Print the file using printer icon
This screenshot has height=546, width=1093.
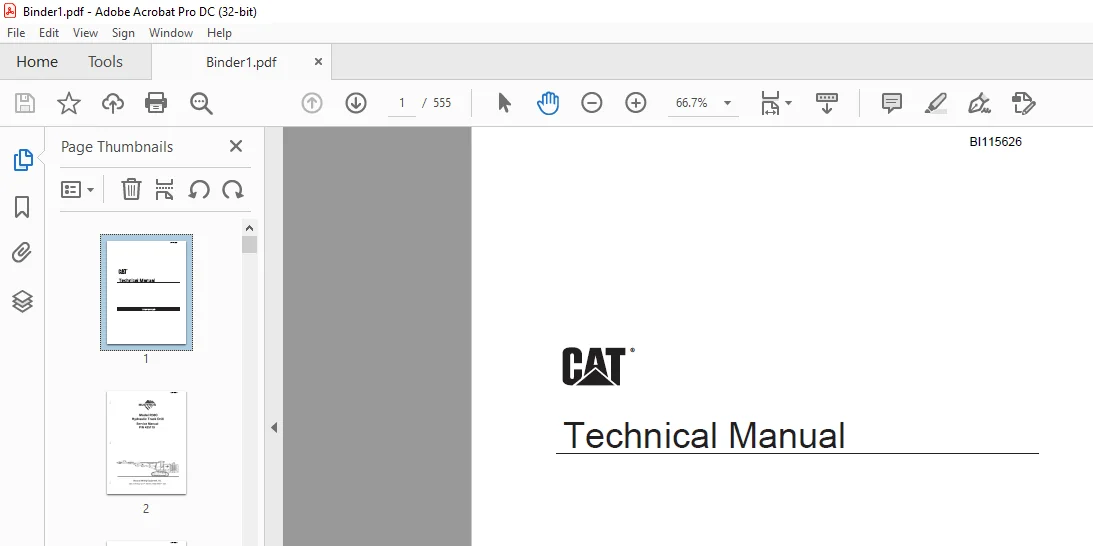point(155,103)
